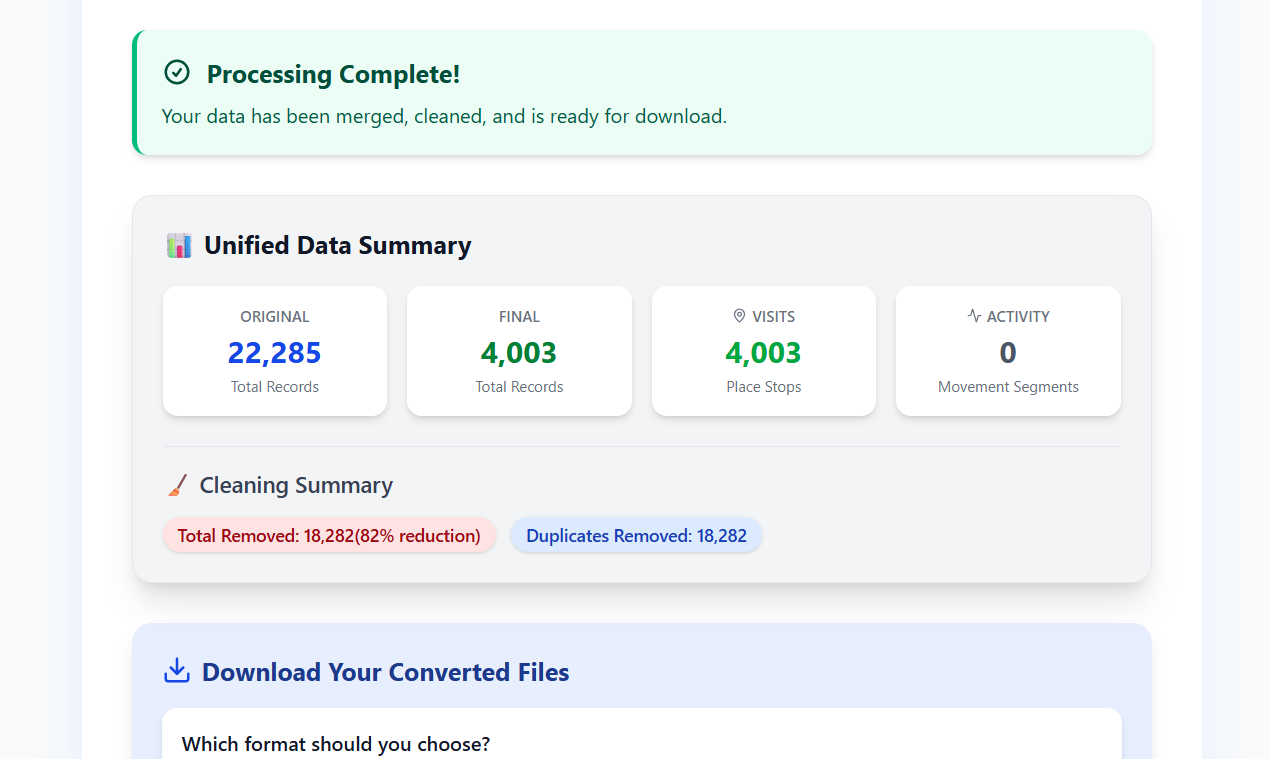
Task: Open the Download Your Converted Files section
Action: (385, 672)
